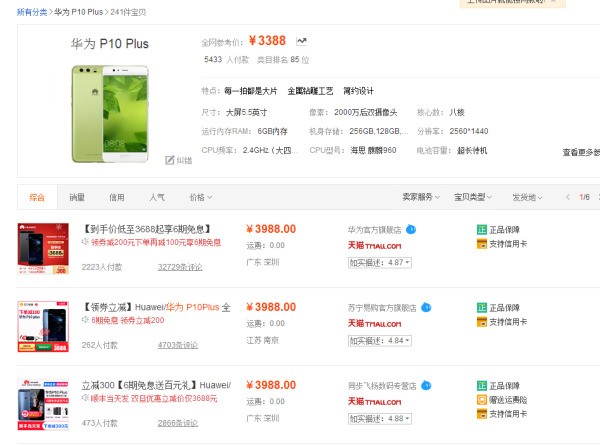
Task: Open the price trend chart icon
Action: [x=301, y=41]
